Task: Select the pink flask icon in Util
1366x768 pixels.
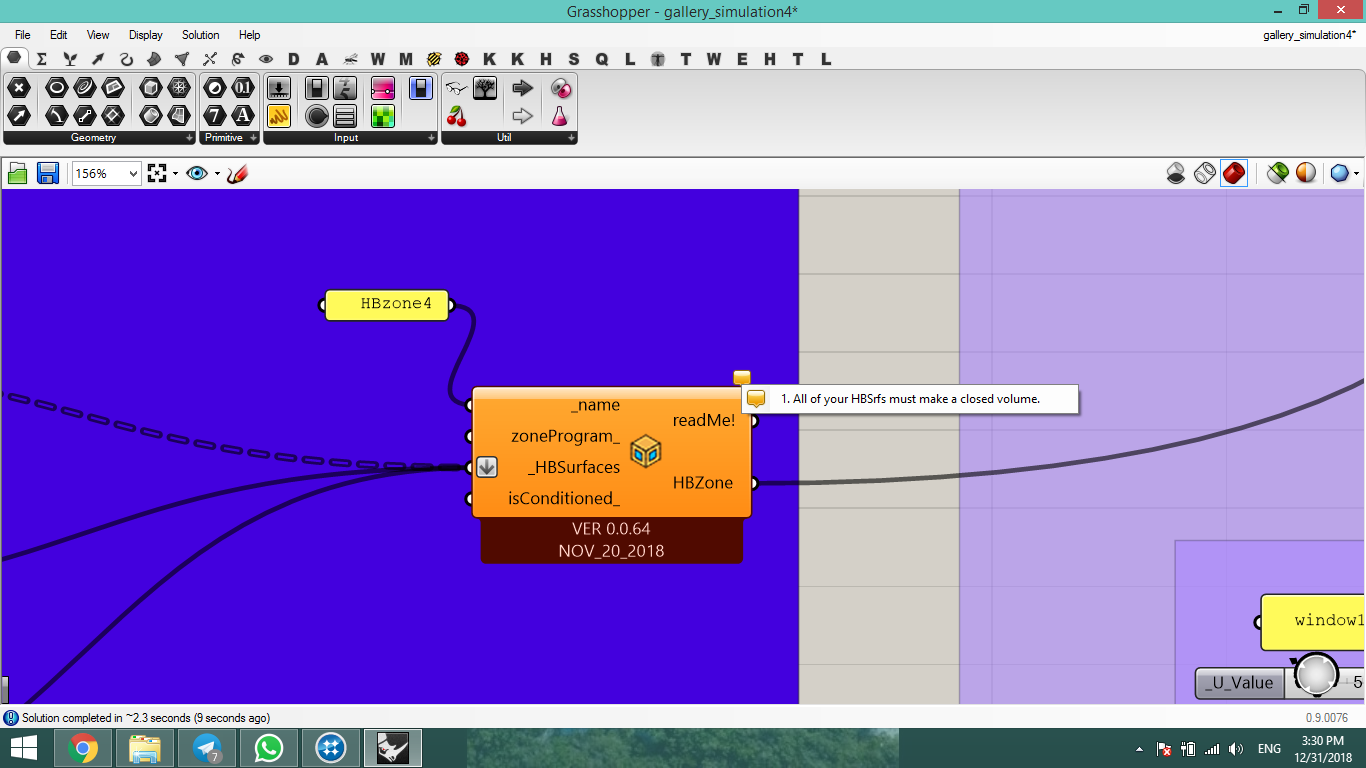Action: (560, 115)
